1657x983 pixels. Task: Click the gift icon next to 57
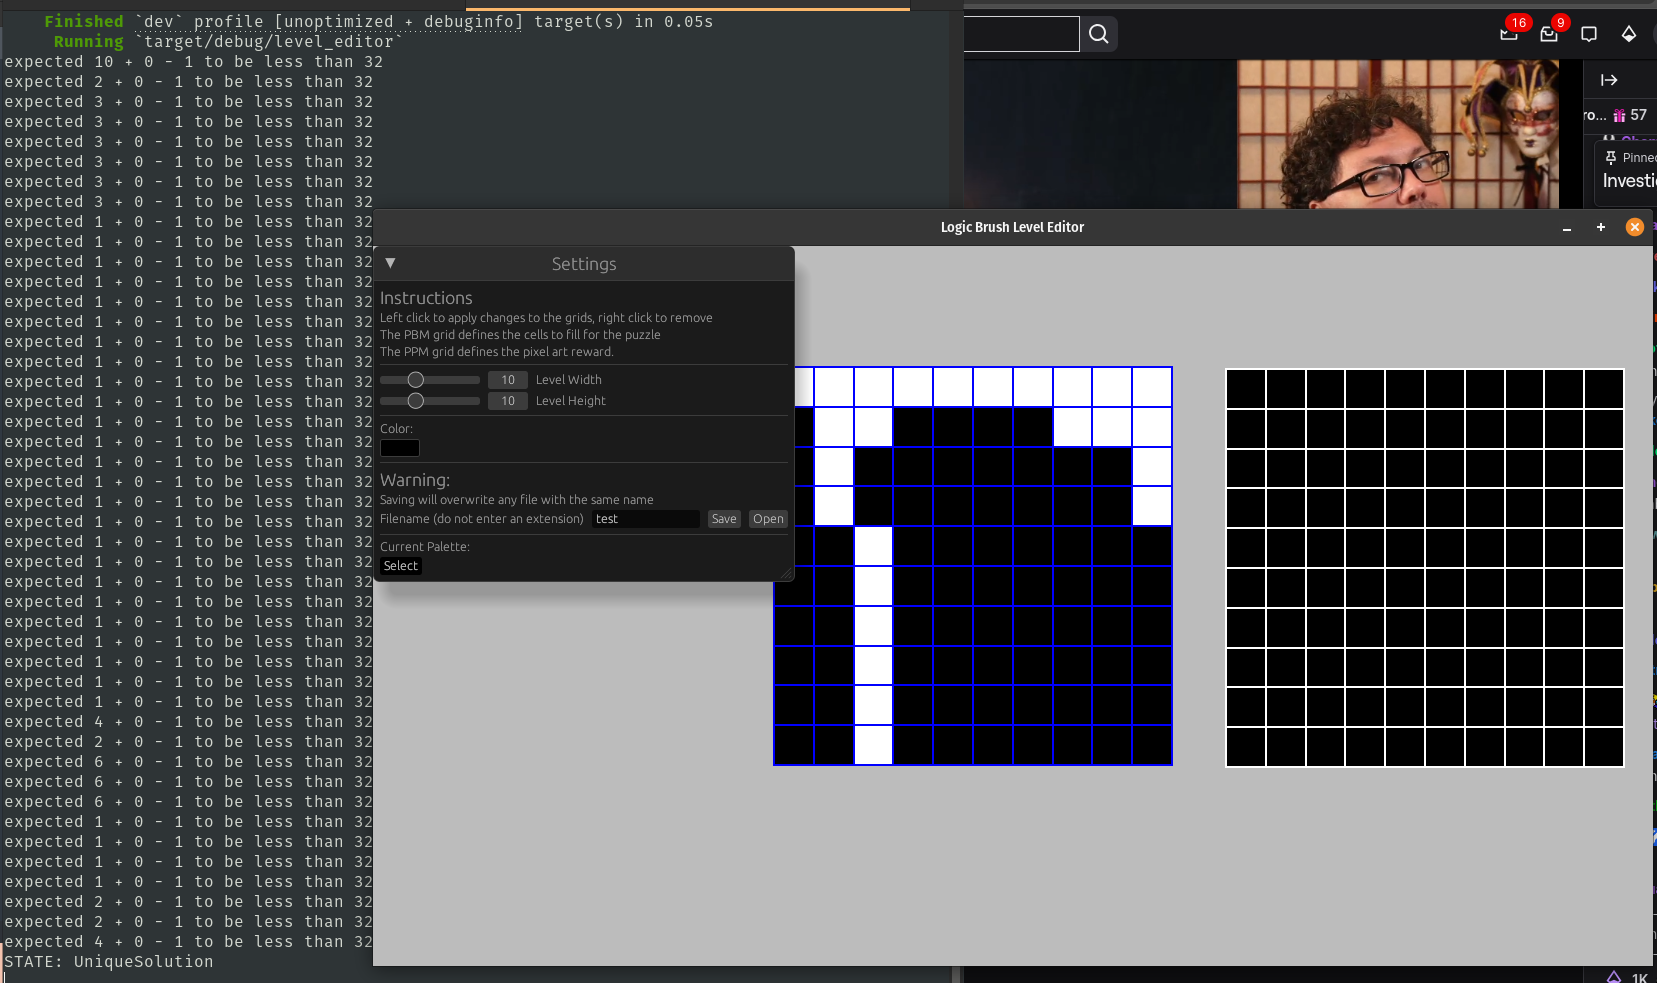(x=1619, y=115)
